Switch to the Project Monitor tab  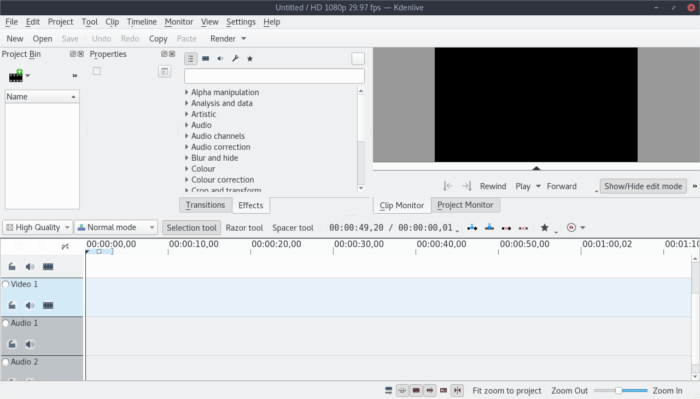tap(465, 205)
